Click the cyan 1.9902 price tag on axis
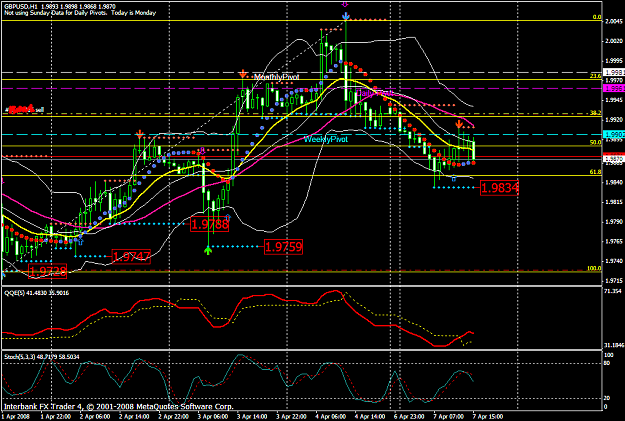This screenshot has height=421, width=625. click(x=614, y=134)
